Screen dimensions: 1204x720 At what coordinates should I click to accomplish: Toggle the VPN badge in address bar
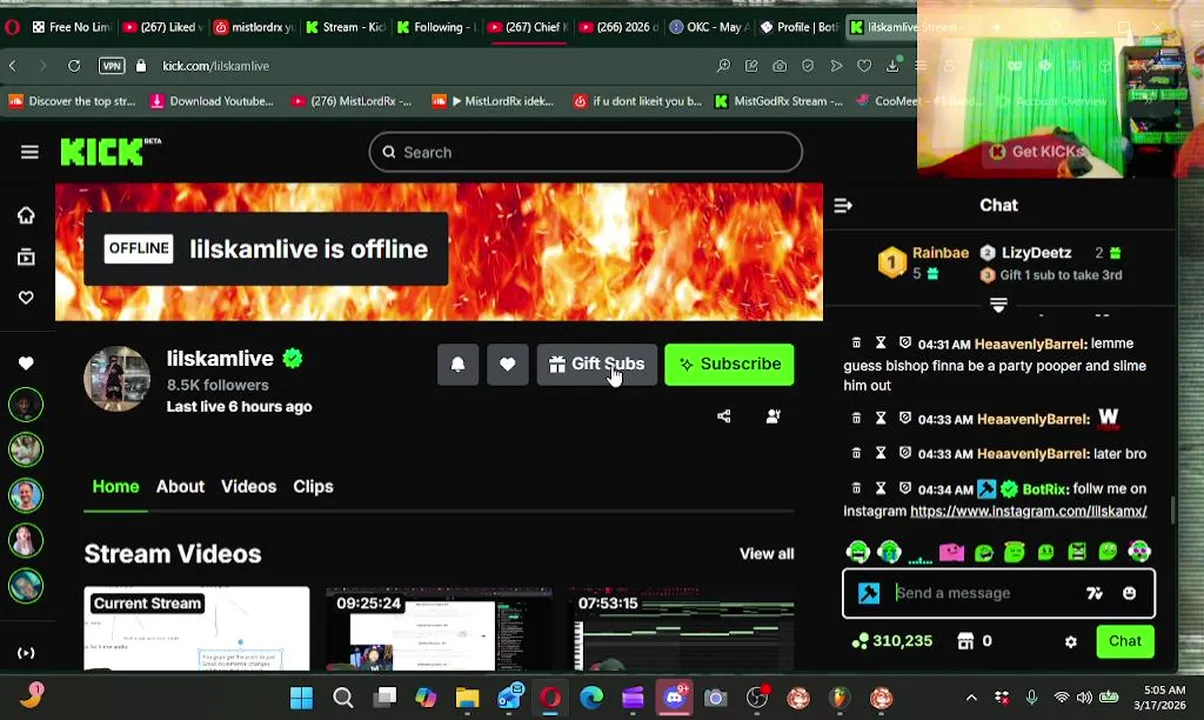coord(111,66)
